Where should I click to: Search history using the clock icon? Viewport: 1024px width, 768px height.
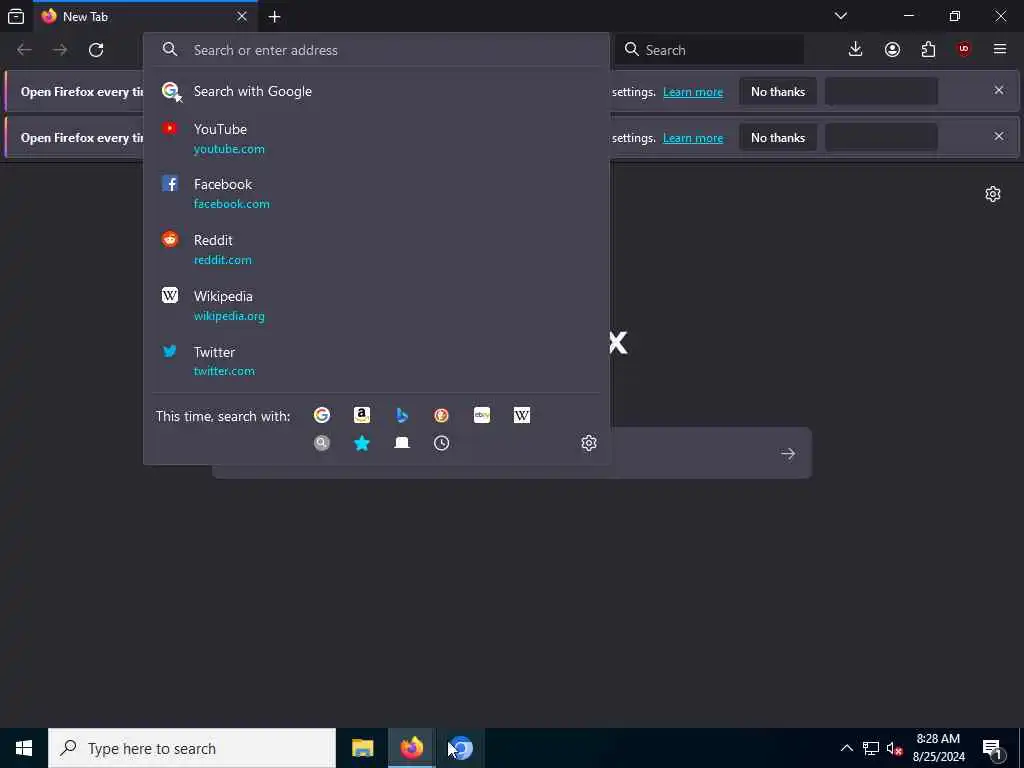pos(441,443)
